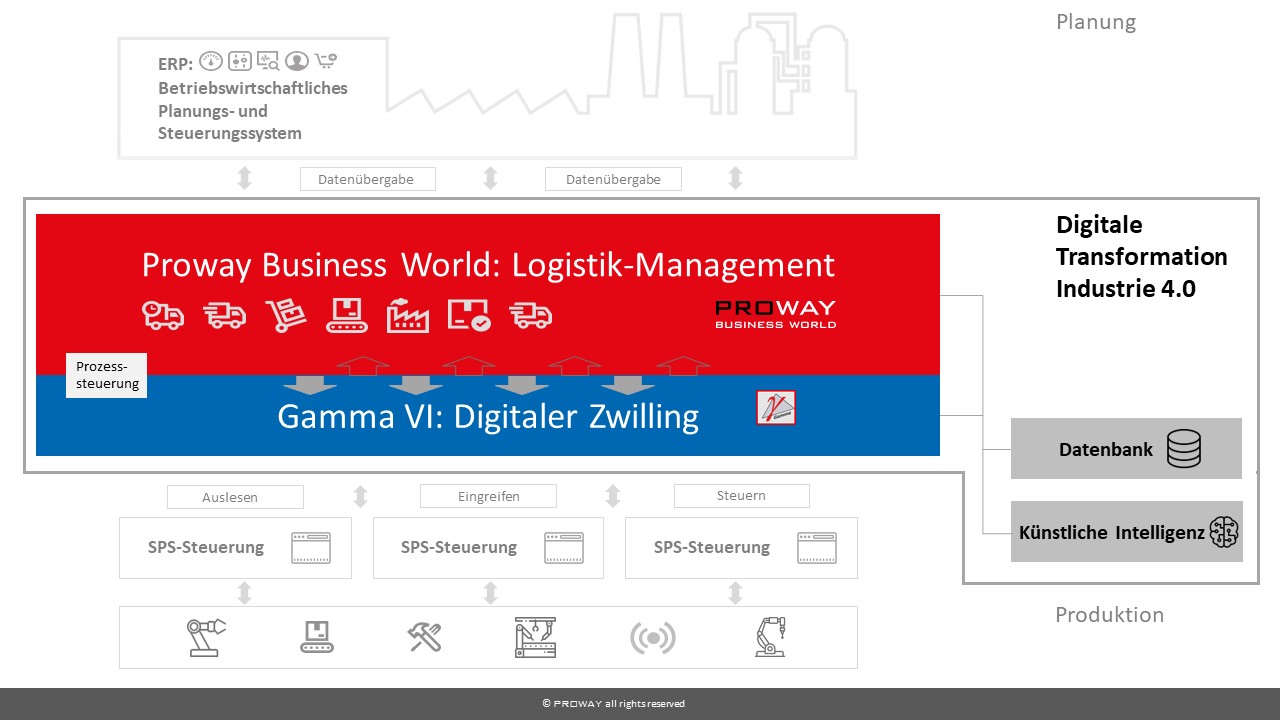Screen dimensions: 1280x720
Task: Select the fast truck icon beside the hand trolley
Action: (225, 315)
